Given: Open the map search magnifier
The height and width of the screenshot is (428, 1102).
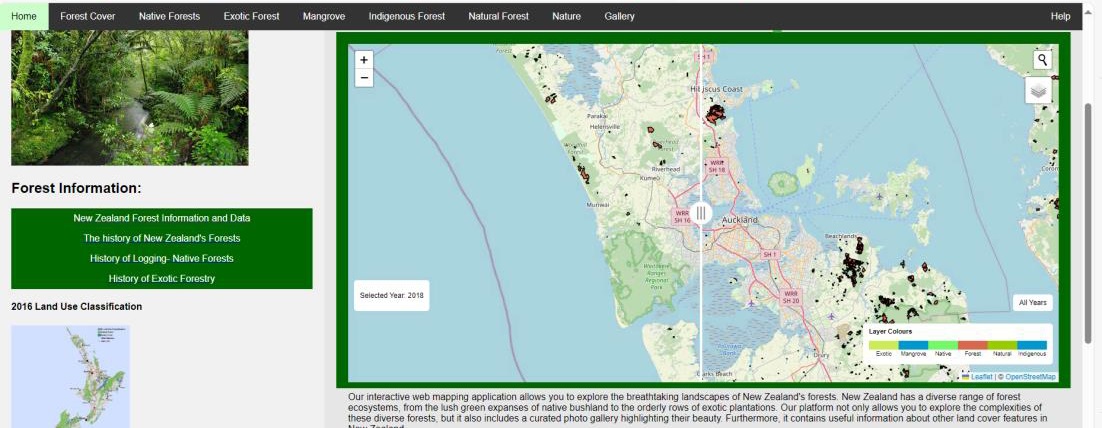Looking at the screenshot, I should [1042, 60].
